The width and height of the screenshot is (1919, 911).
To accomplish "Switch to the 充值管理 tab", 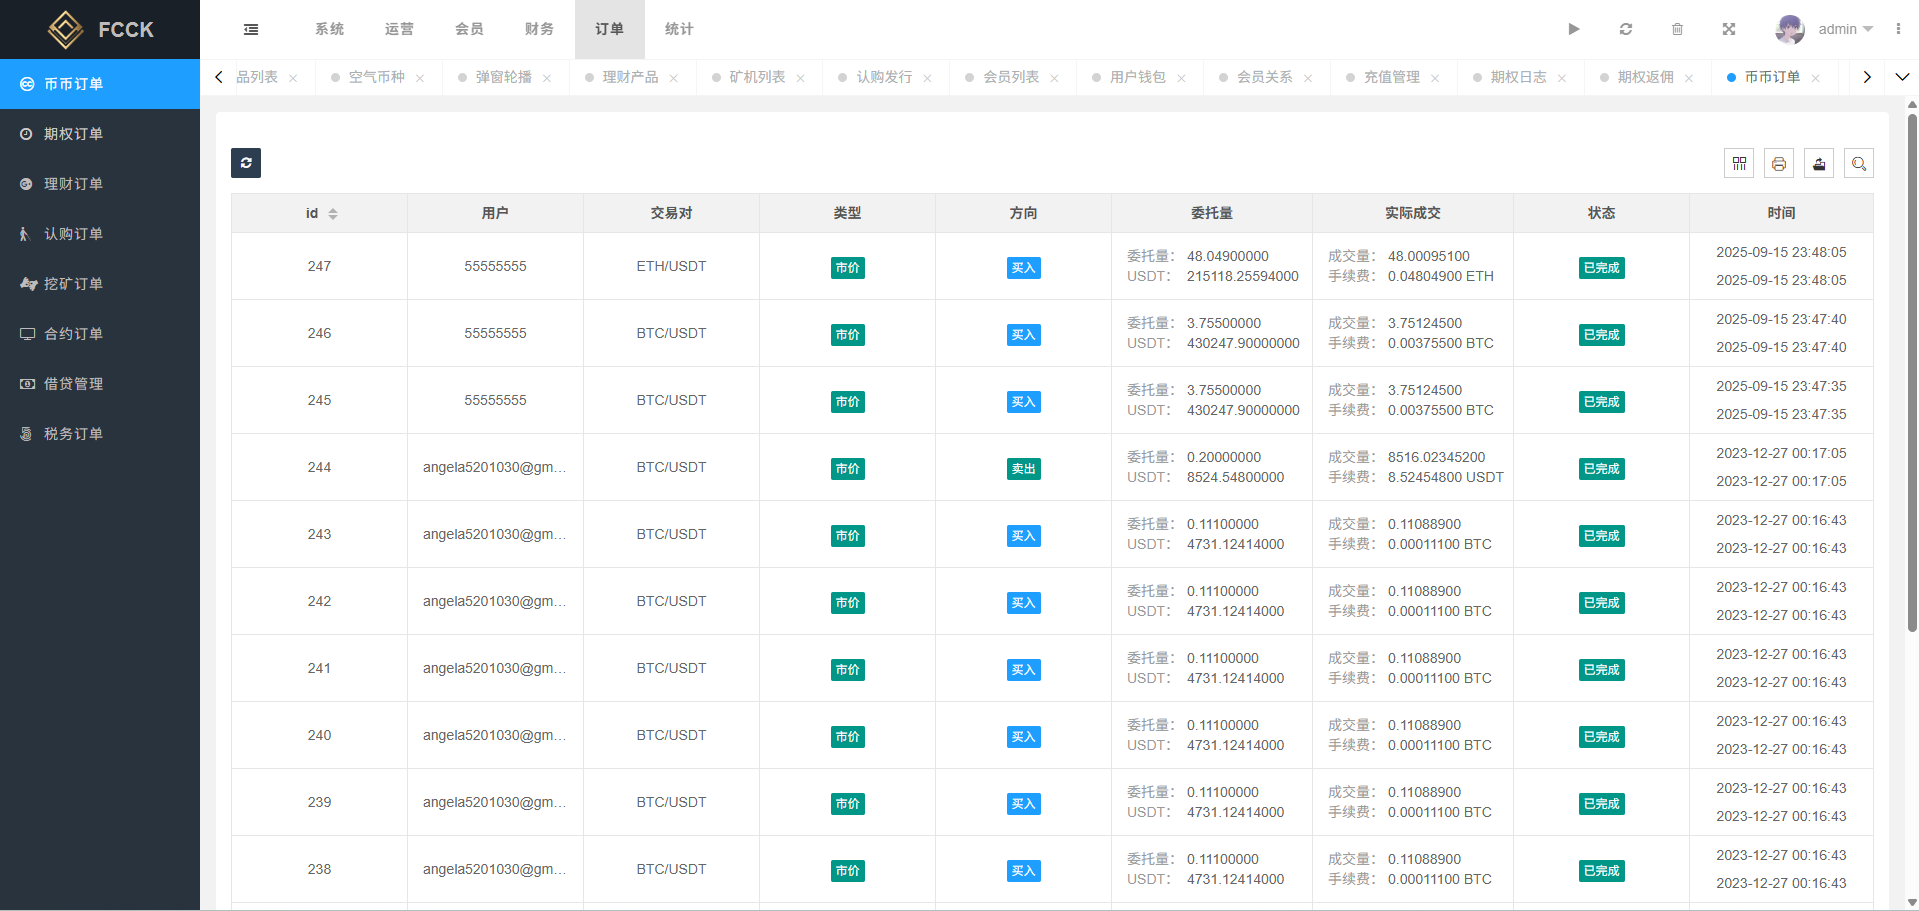I will [x=1391, y=77].
